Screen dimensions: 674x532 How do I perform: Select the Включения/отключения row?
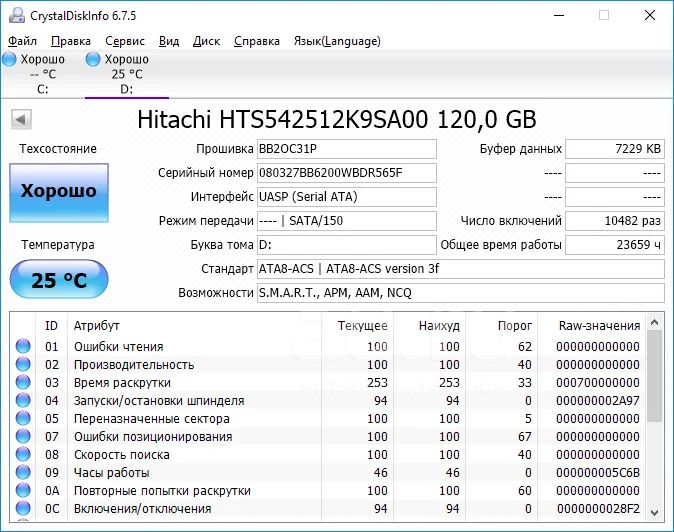click(x=328, y=509)
